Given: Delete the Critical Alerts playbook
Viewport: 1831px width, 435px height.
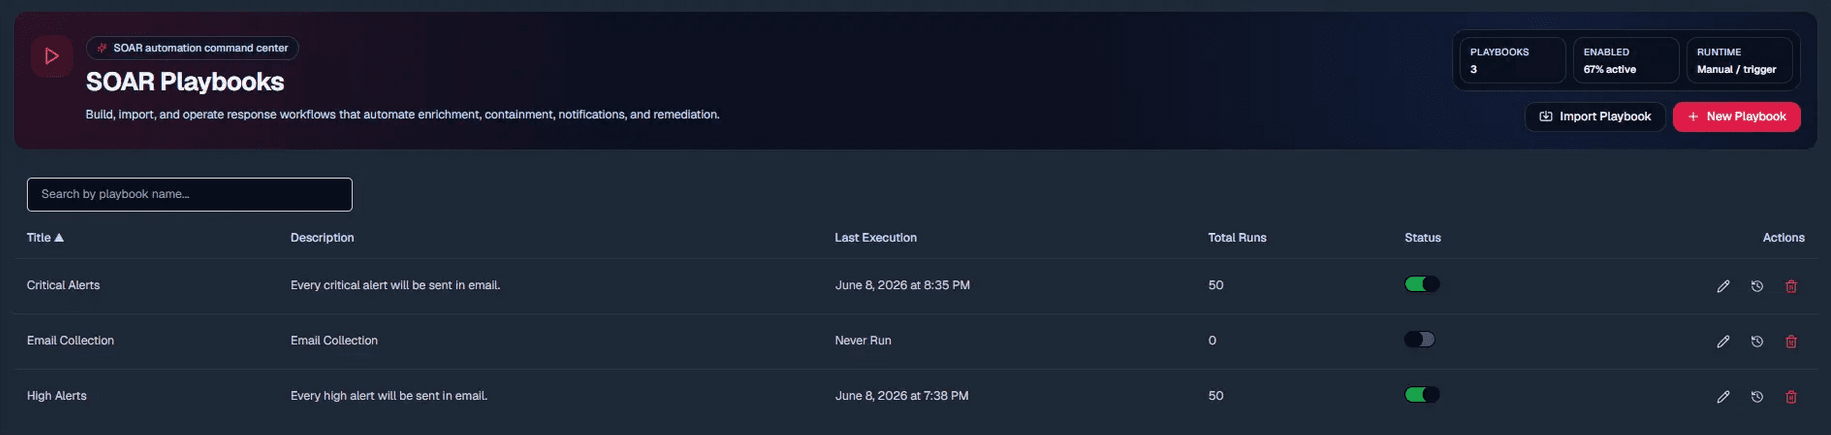Looking at the screenshot, I should coord(1791,286).
